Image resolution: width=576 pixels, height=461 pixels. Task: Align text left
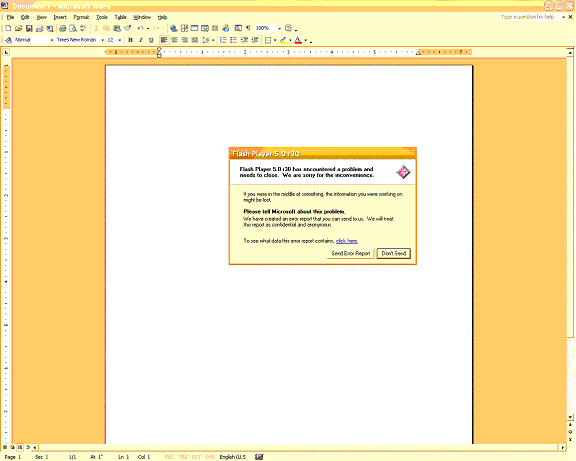point(164,40)
